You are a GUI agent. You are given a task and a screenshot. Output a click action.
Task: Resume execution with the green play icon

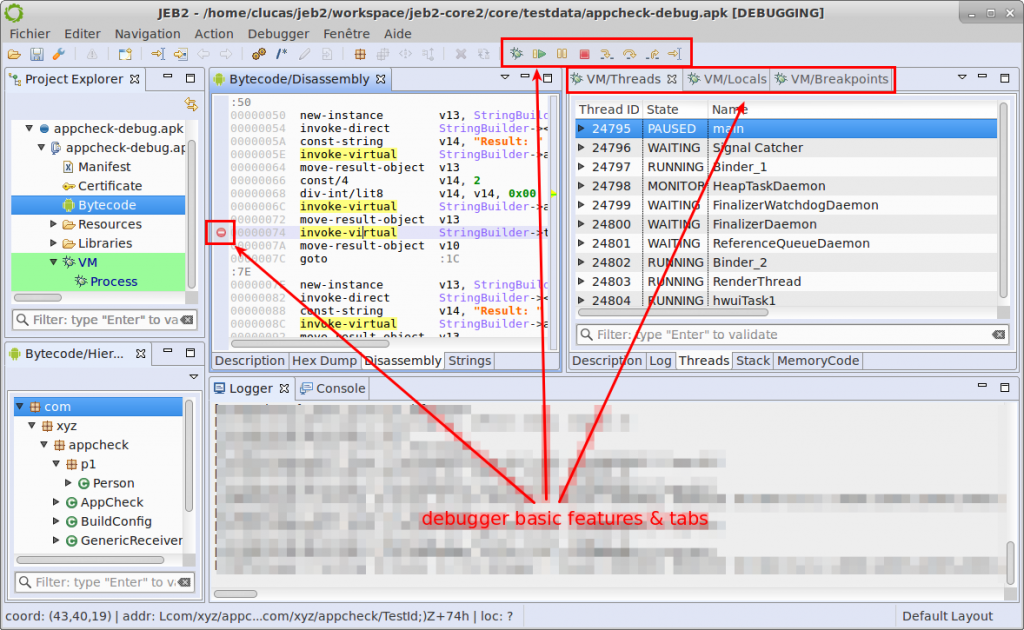coord(540,53)
